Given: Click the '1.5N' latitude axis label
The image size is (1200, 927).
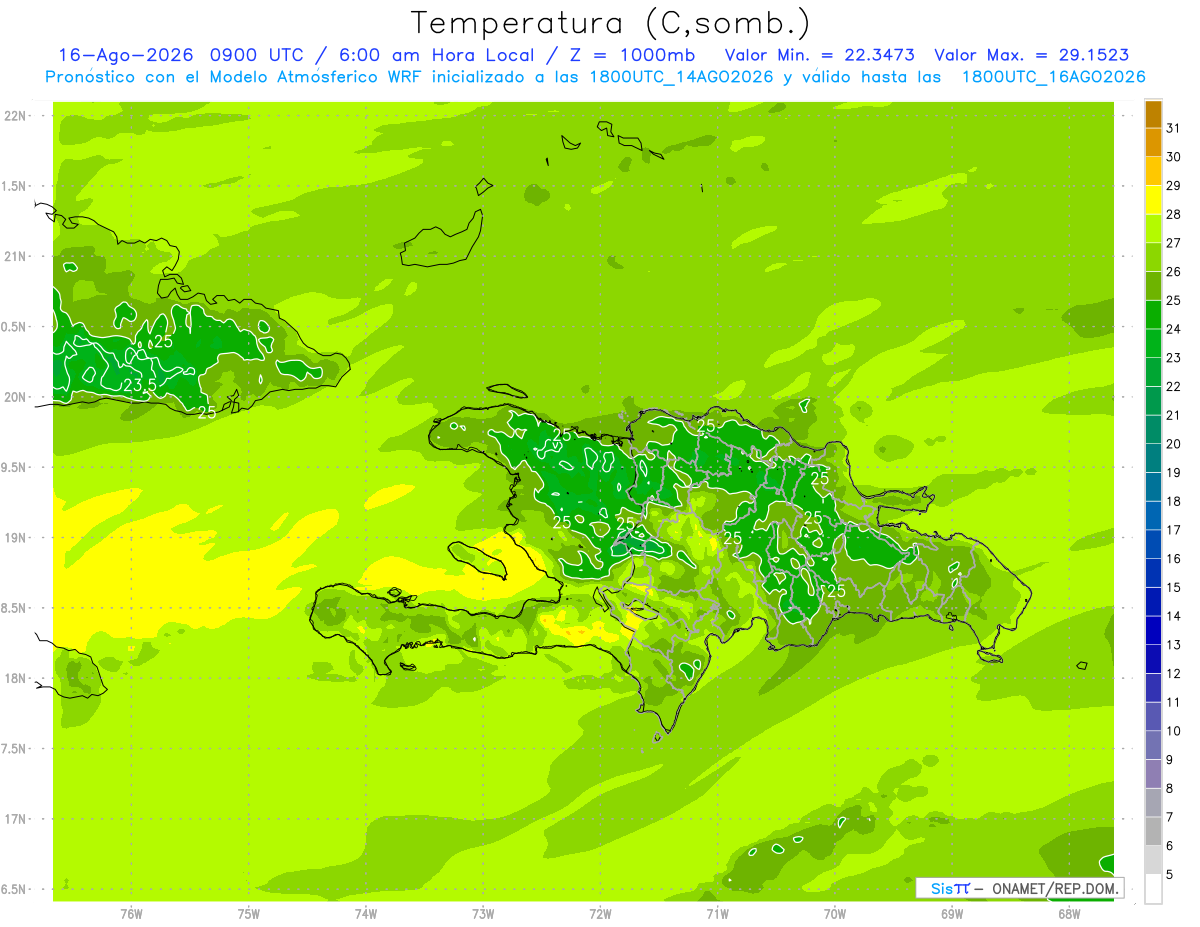Looking at the screenshot, I should 14,186.
